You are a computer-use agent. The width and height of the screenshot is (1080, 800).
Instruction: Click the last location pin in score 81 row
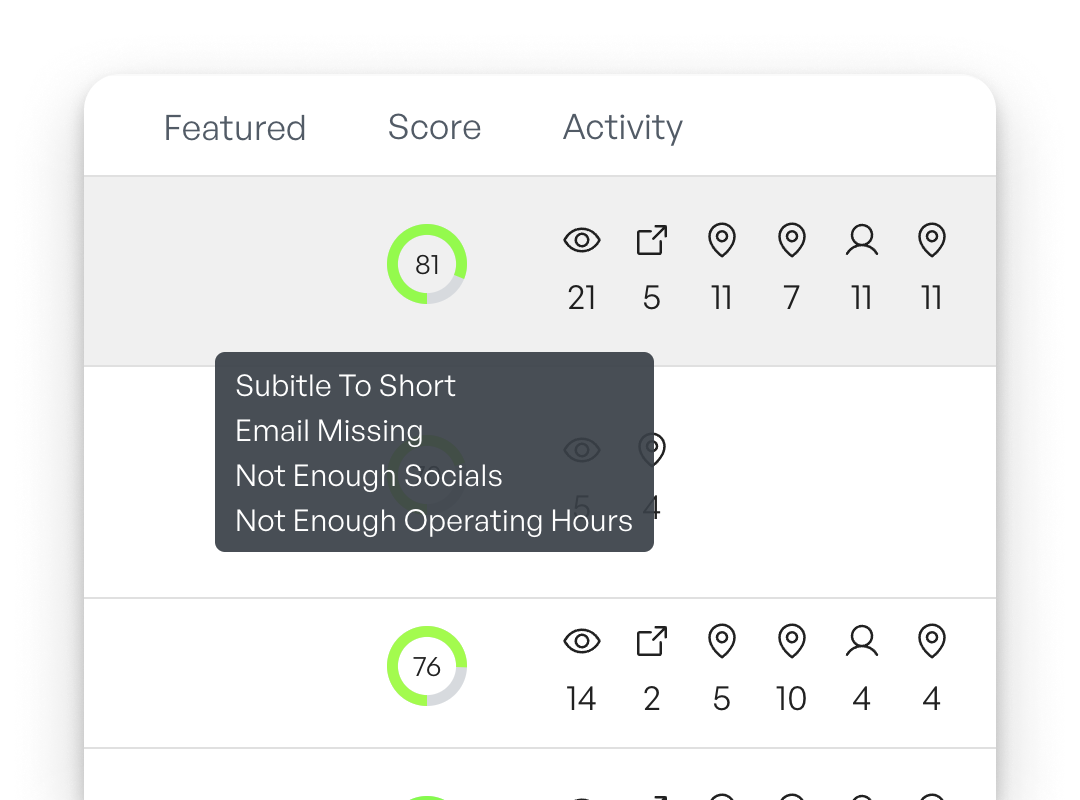pos(932,241)
